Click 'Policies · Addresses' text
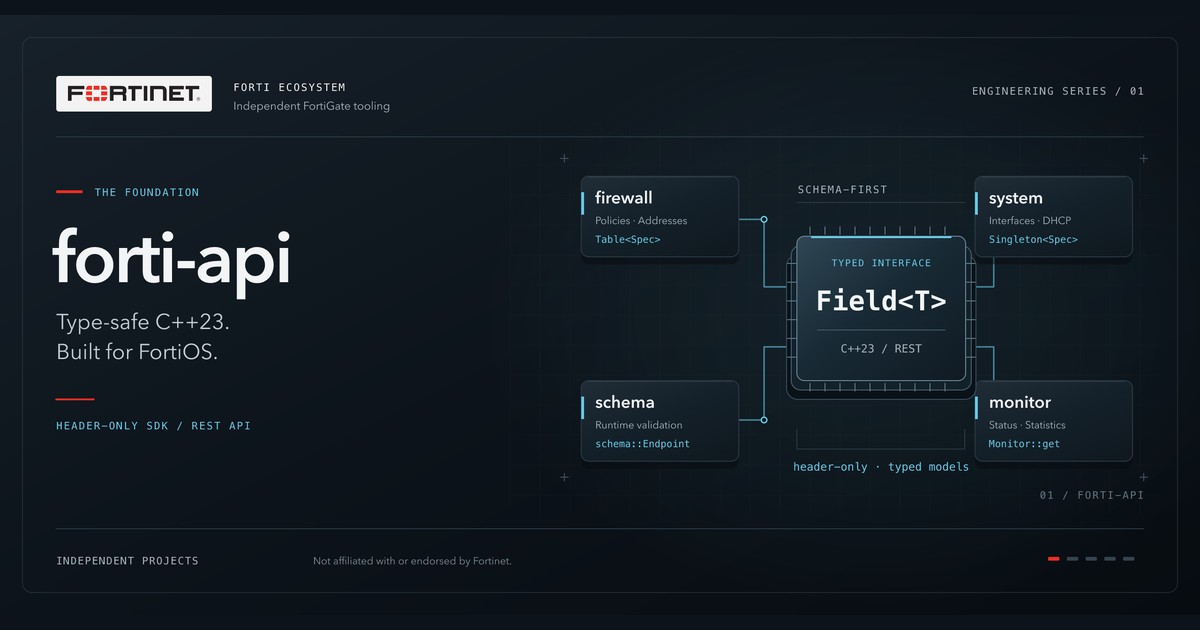 tap(641, 221)
